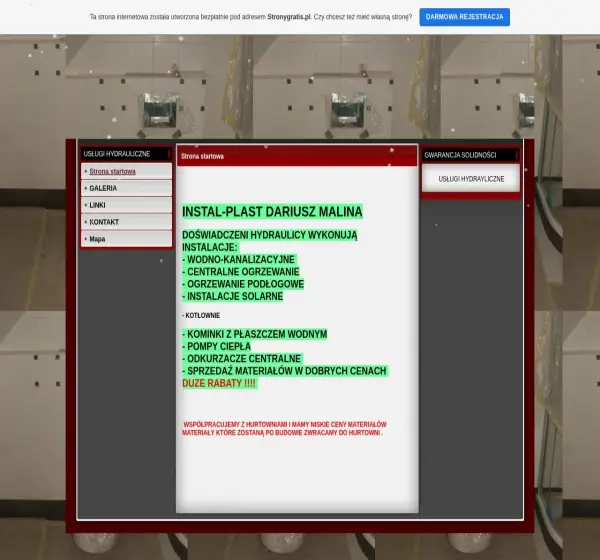Open the Strona startowa menu link

click(112, 171)
